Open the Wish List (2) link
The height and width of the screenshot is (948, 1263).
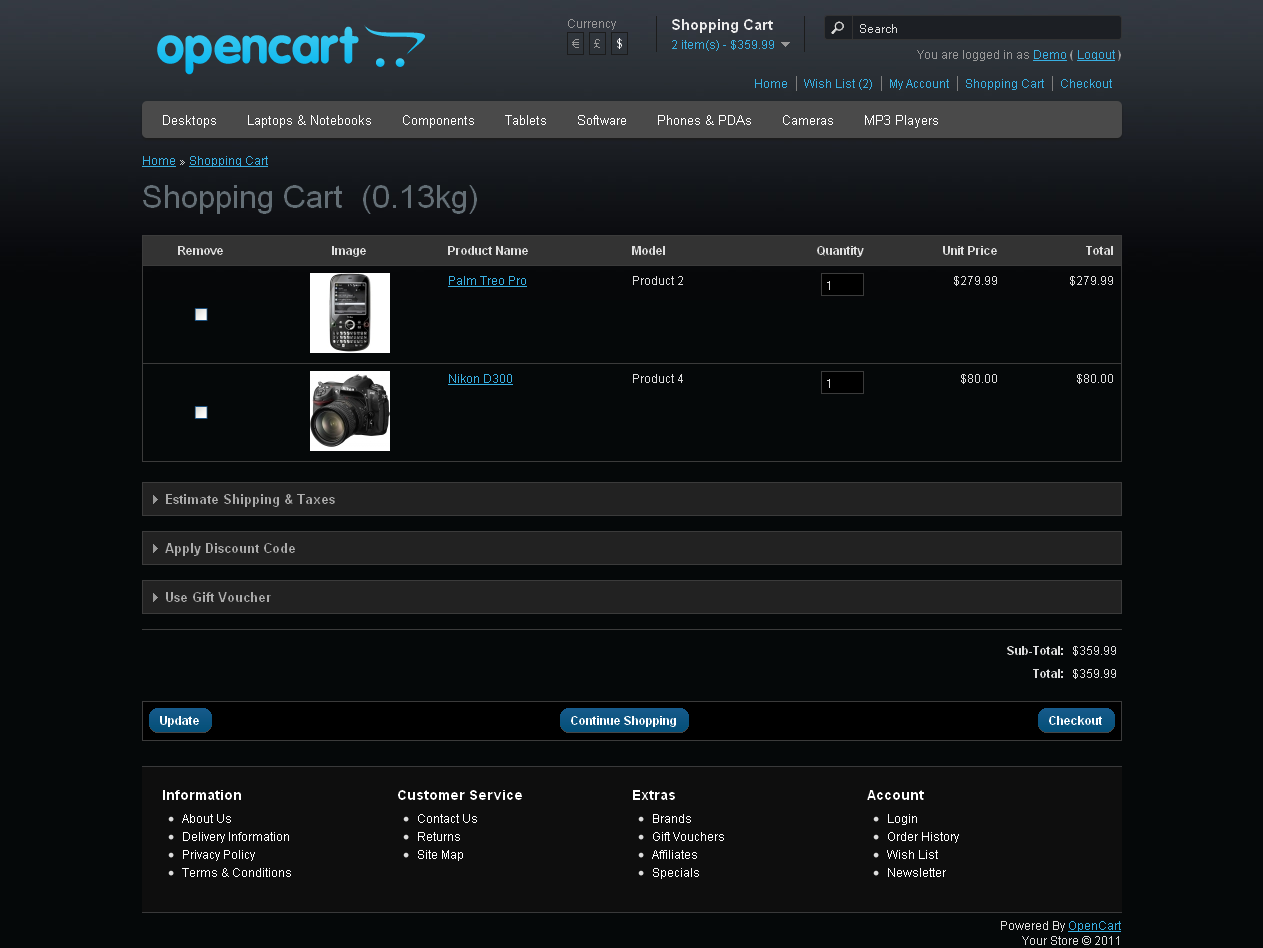point(837,84)
